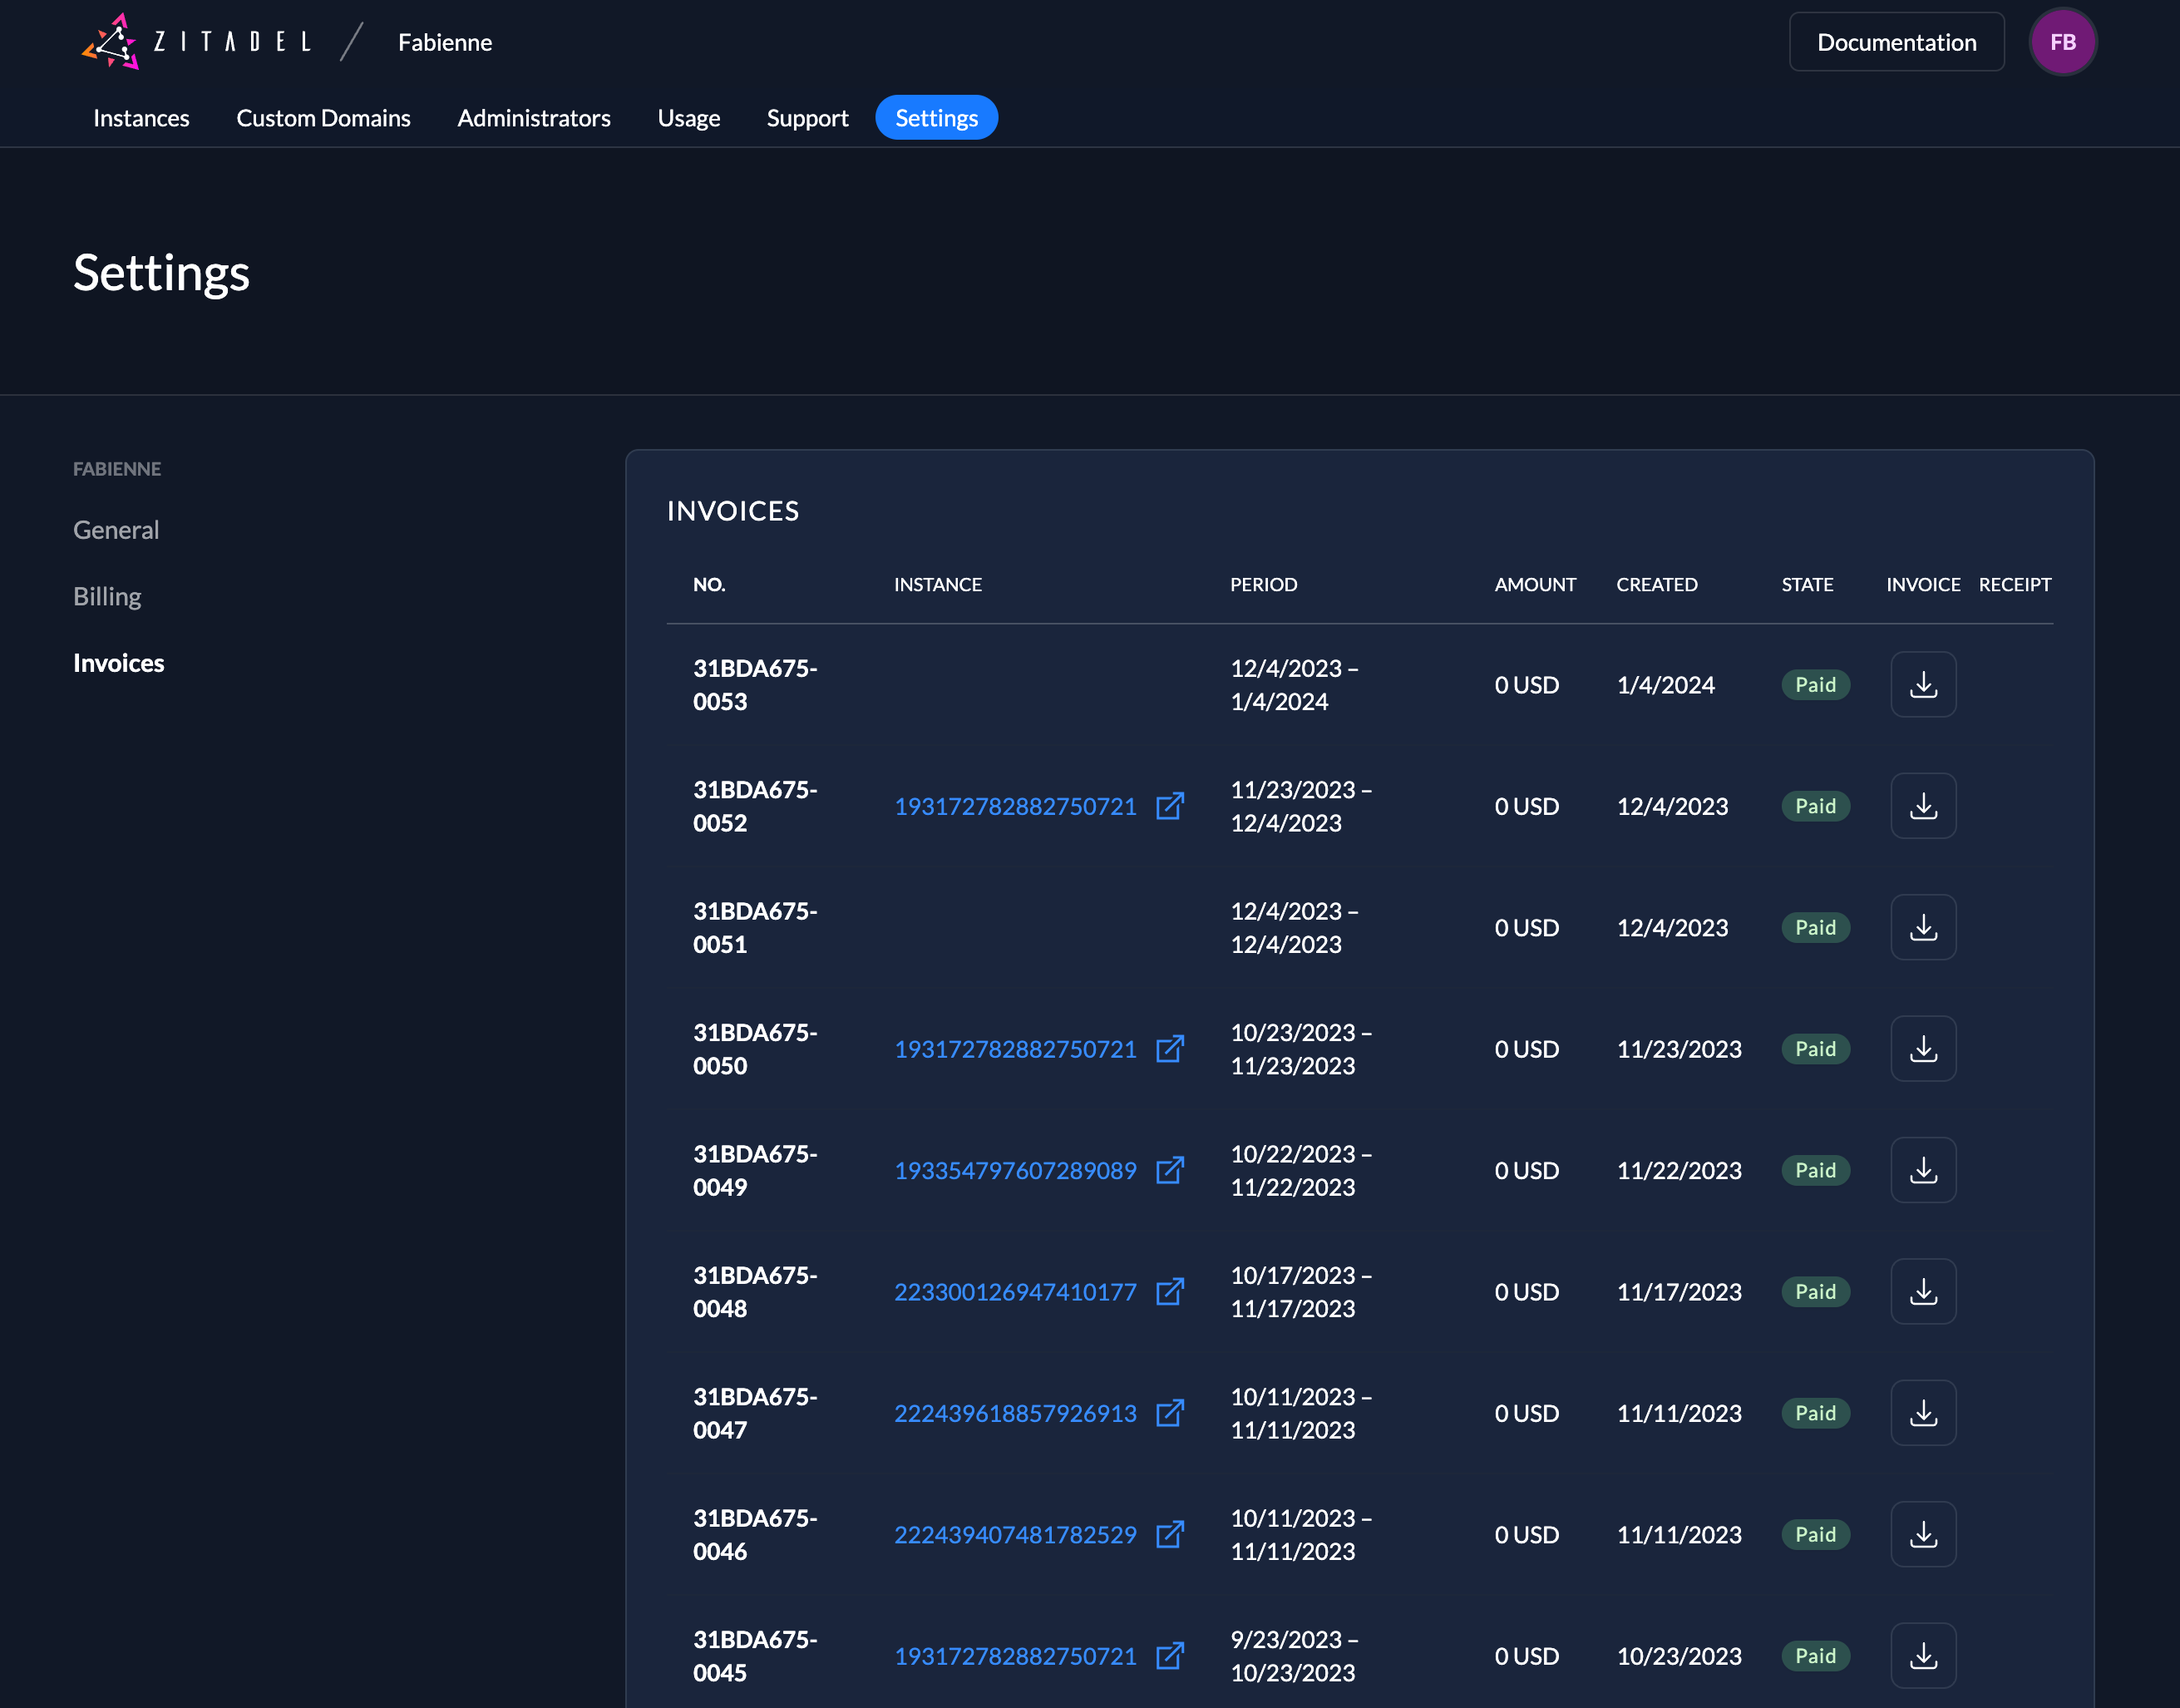The image size is (2180, 1708).
Task: Open external link icon for invoice 0050 instance
Action: pos(1170,1049)
